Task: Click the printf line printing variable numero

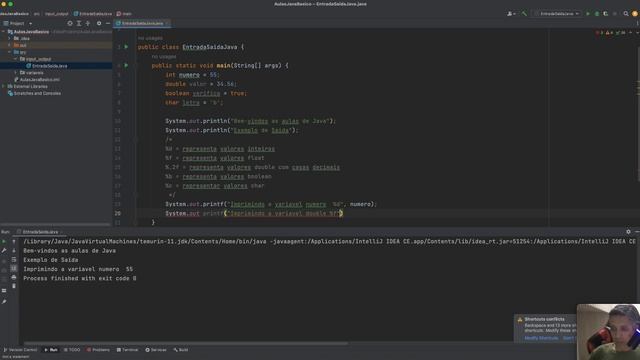Action: coord(271,204)
